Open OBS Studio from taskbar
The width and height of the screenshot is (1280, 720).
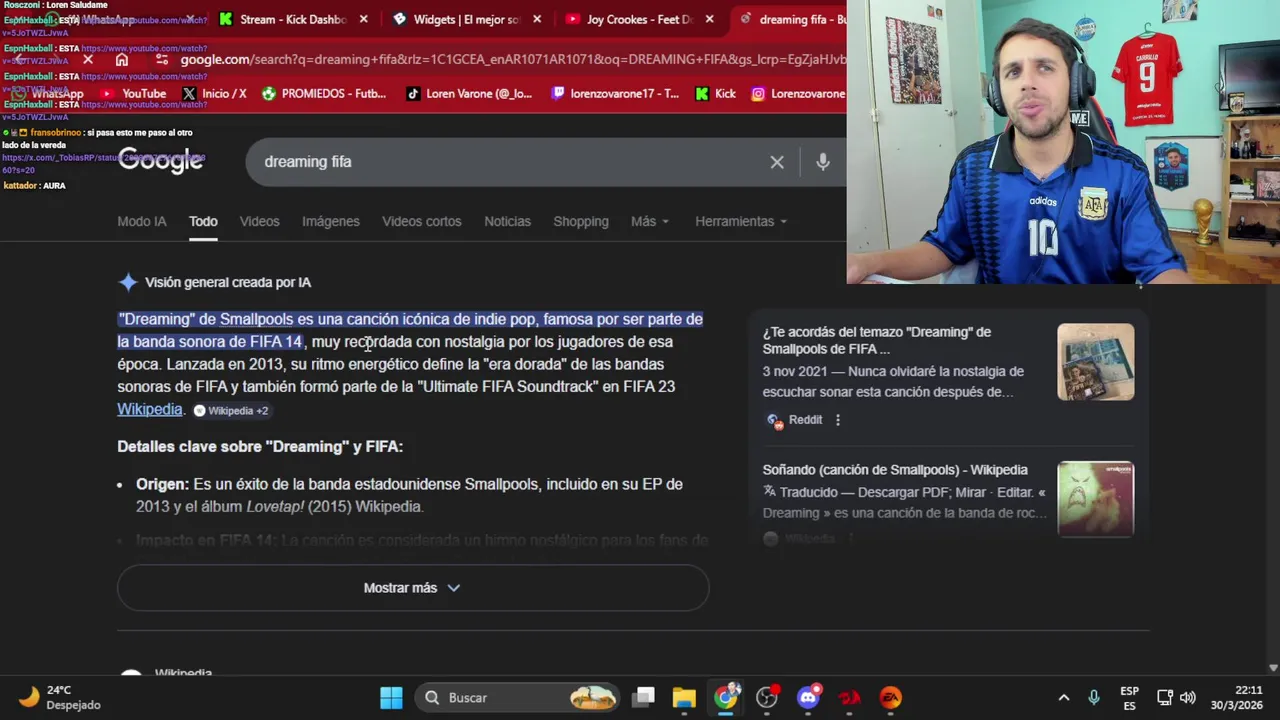pos(767,697)
